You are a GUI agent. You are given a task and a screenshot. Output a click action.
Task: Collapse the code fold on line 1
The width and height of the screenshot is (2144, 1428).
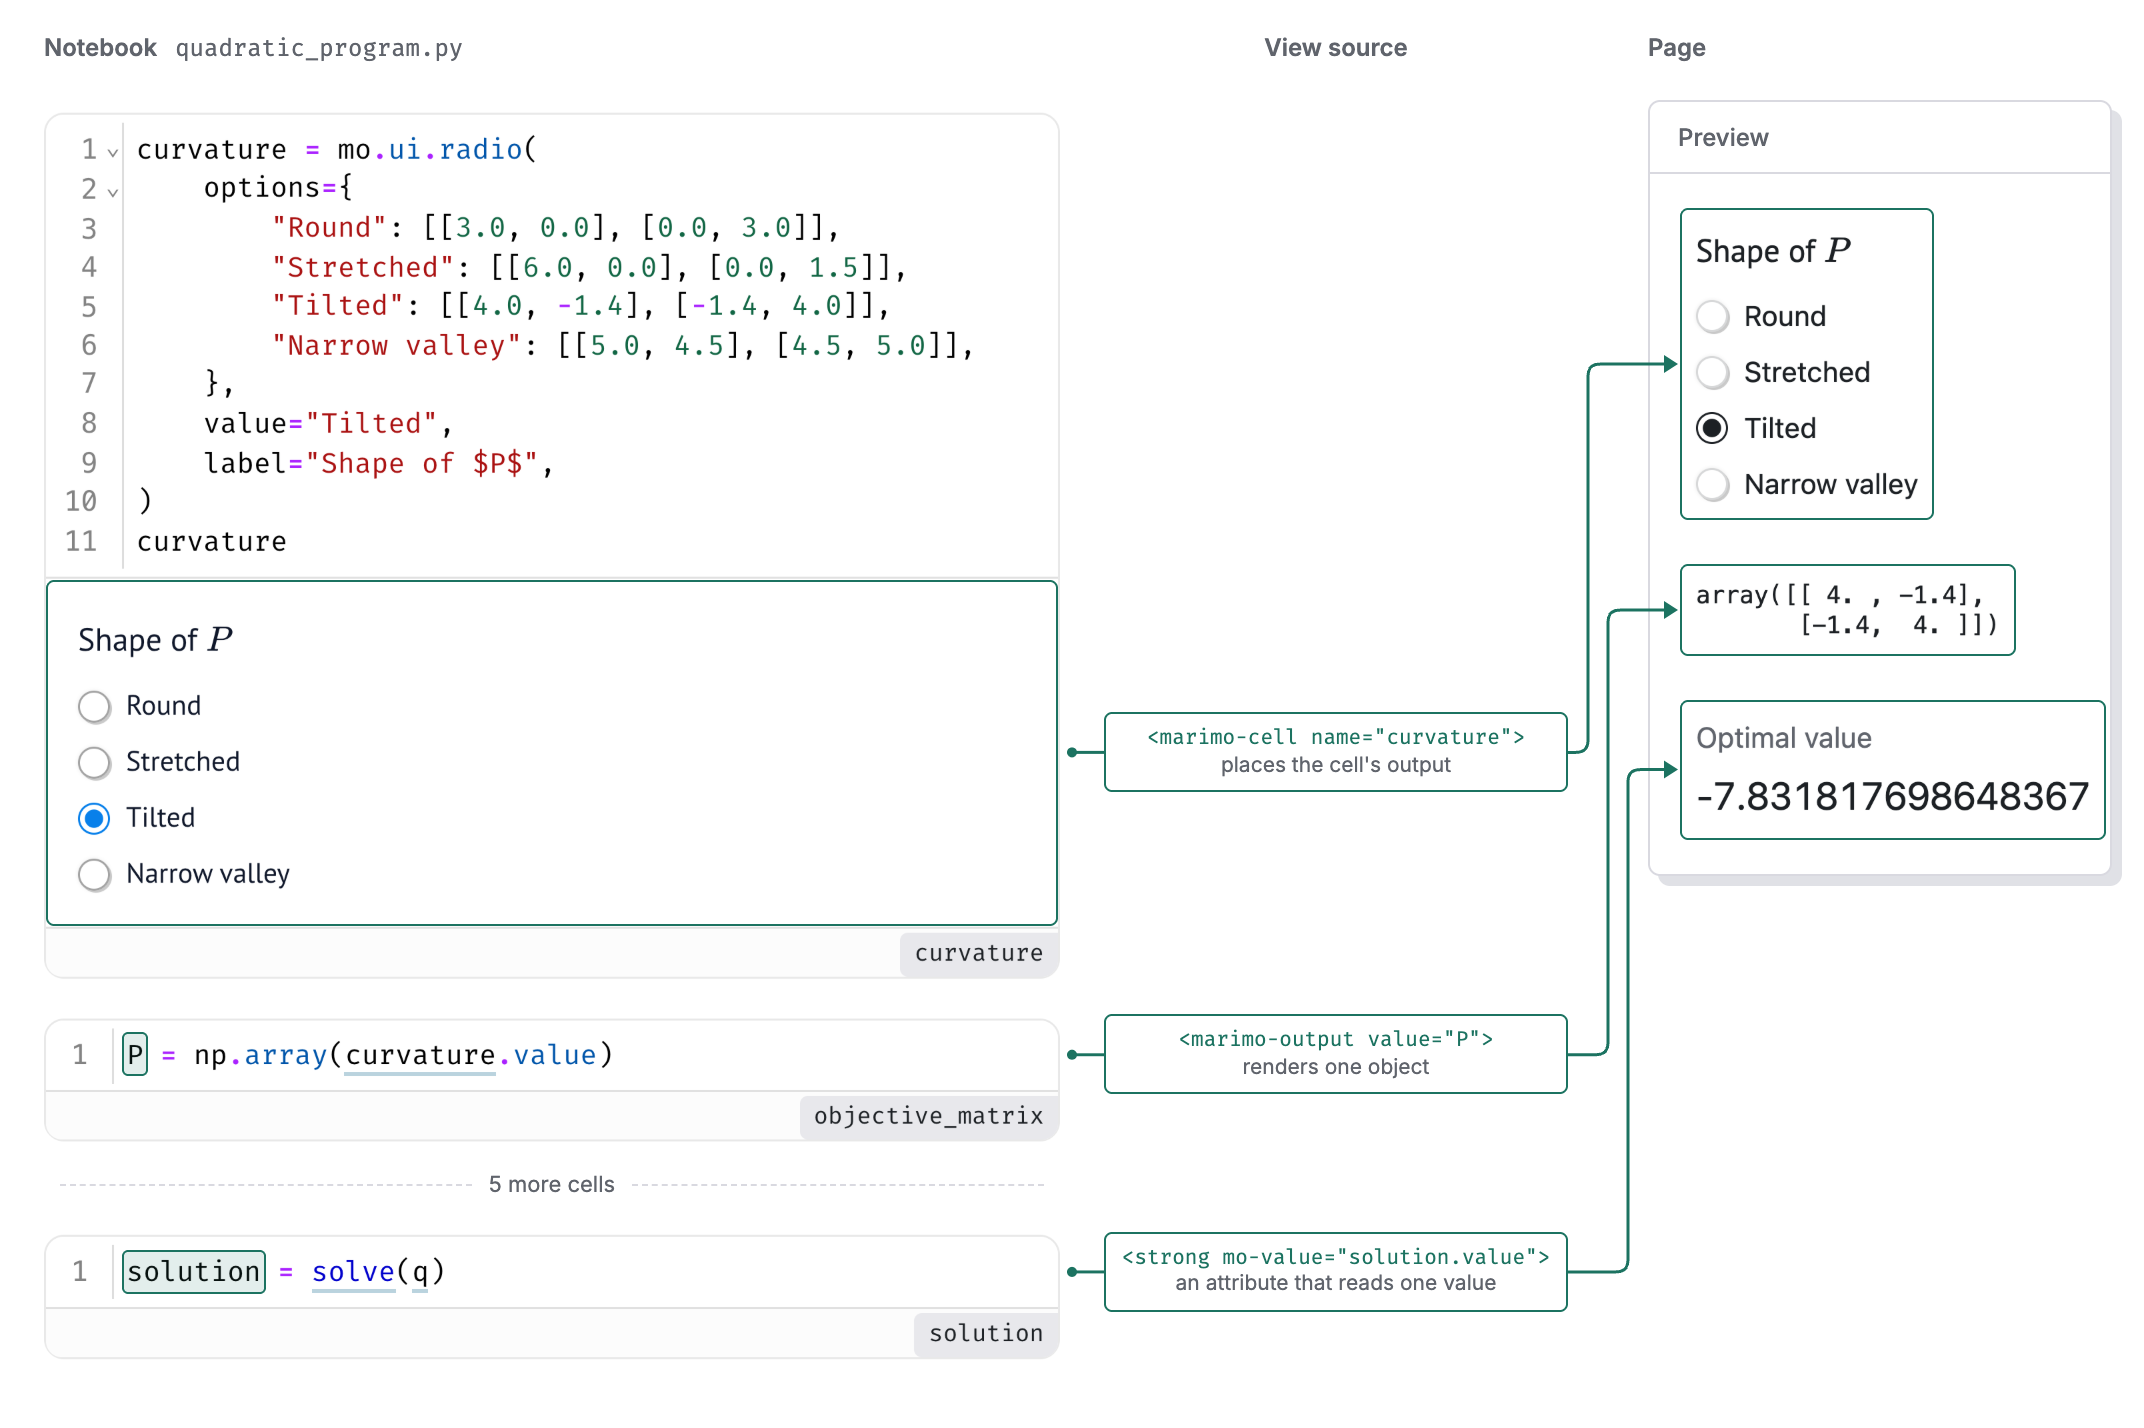point(113,152)
